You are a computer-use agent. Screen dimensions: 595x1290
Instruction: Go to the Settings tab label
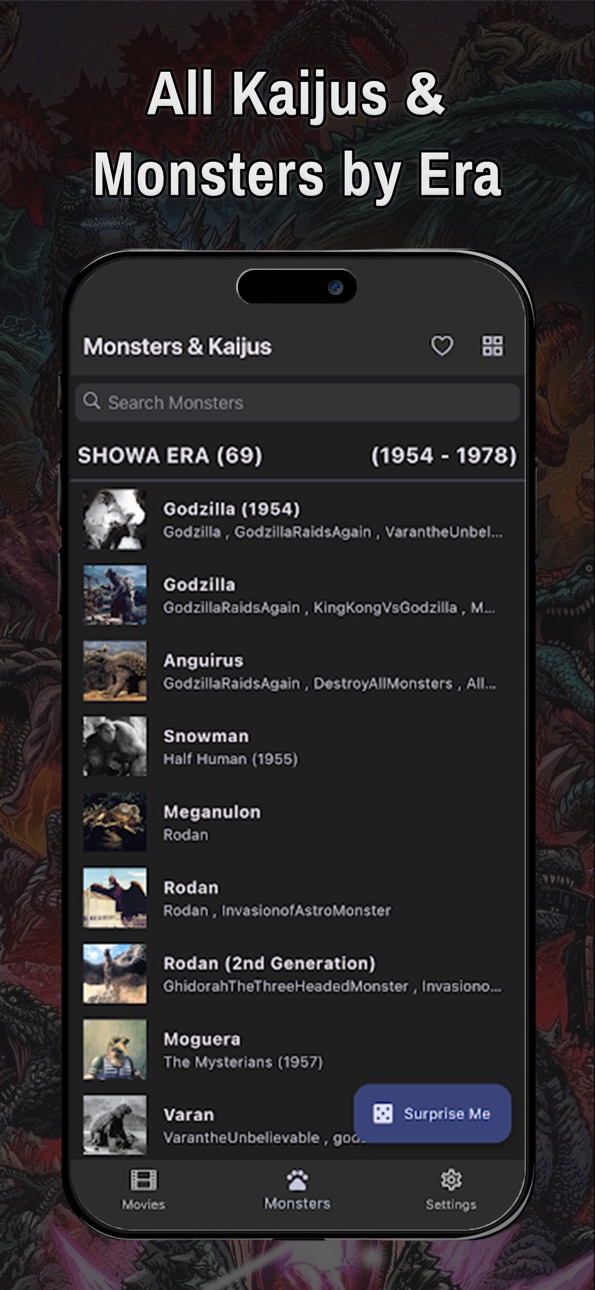point(451,1204)
